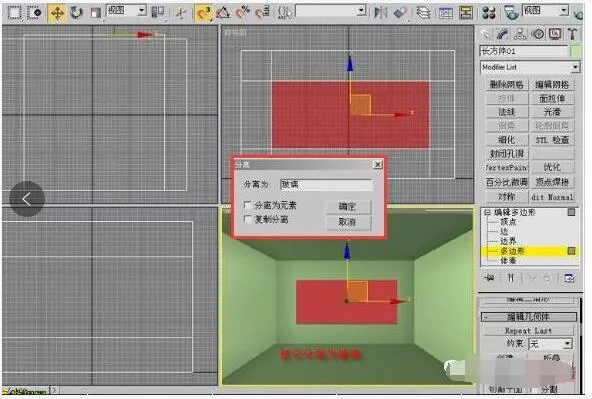Select 顶点 sub-object level in stack
Viewport: 592px width, 399px height.
[508, 222]
